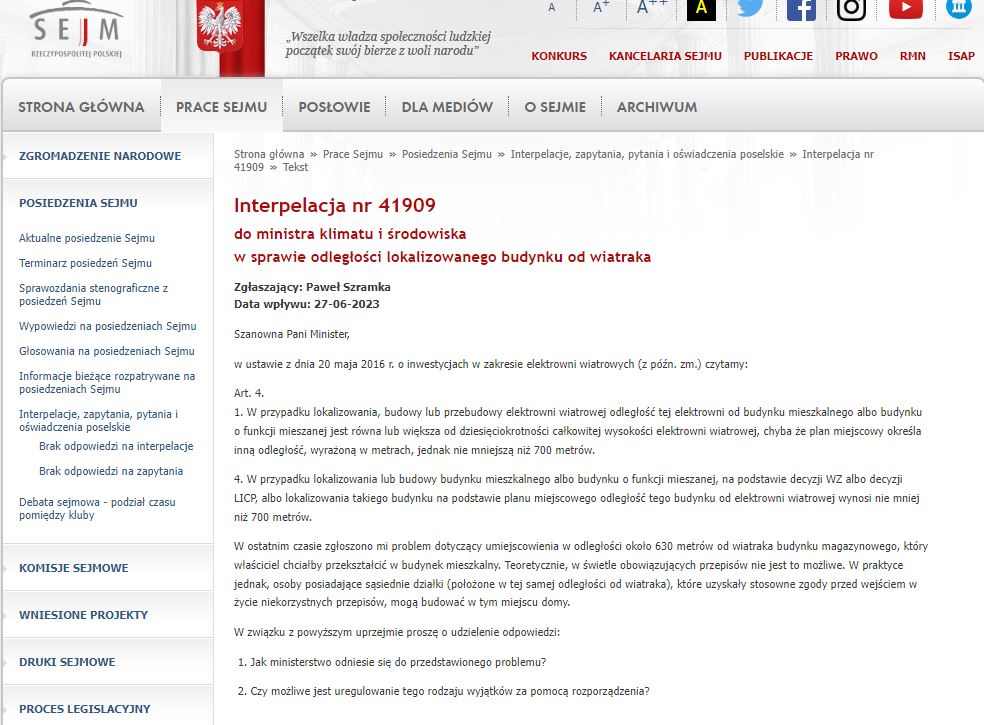This screenshot has width=984, height=725.
Task: Enable high-contrast mode (yellow A icon)
Action: [701, 8]
